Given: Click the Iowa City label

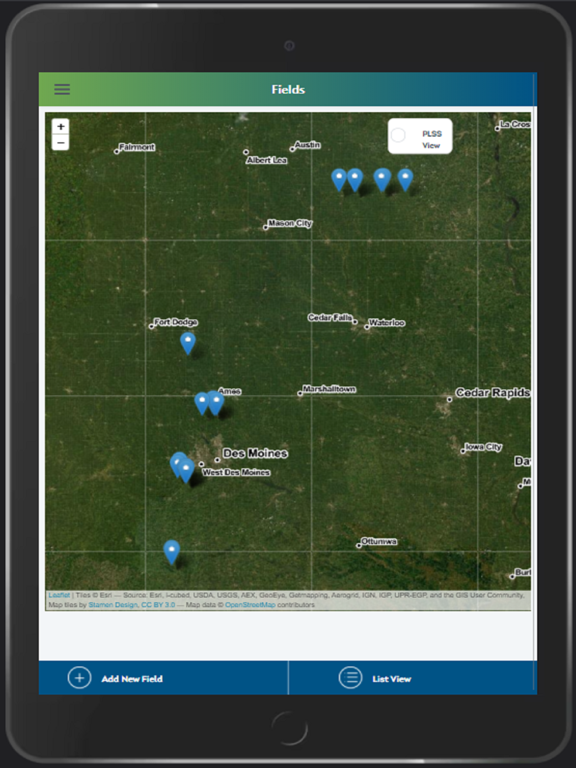Looking at the screenshot, I should pos(483,447).
